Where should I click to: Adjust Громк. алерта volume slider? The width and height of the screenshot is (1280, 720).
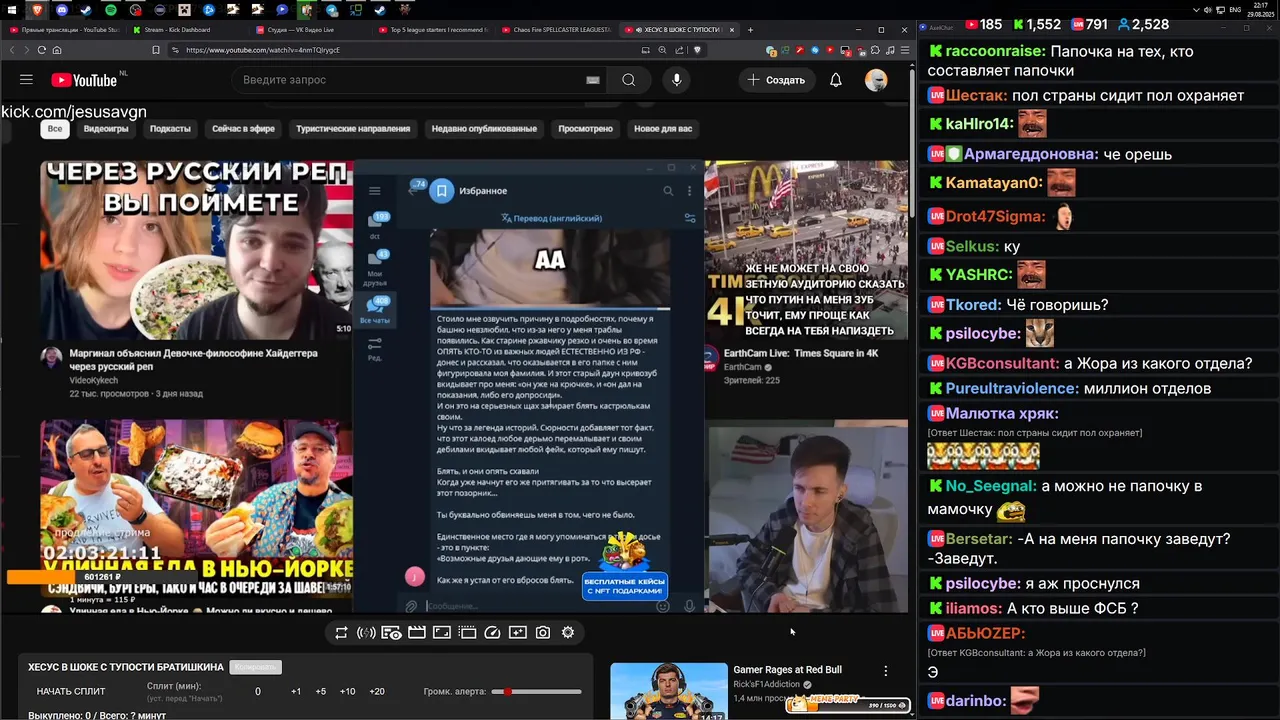click(x=537, y=692)
